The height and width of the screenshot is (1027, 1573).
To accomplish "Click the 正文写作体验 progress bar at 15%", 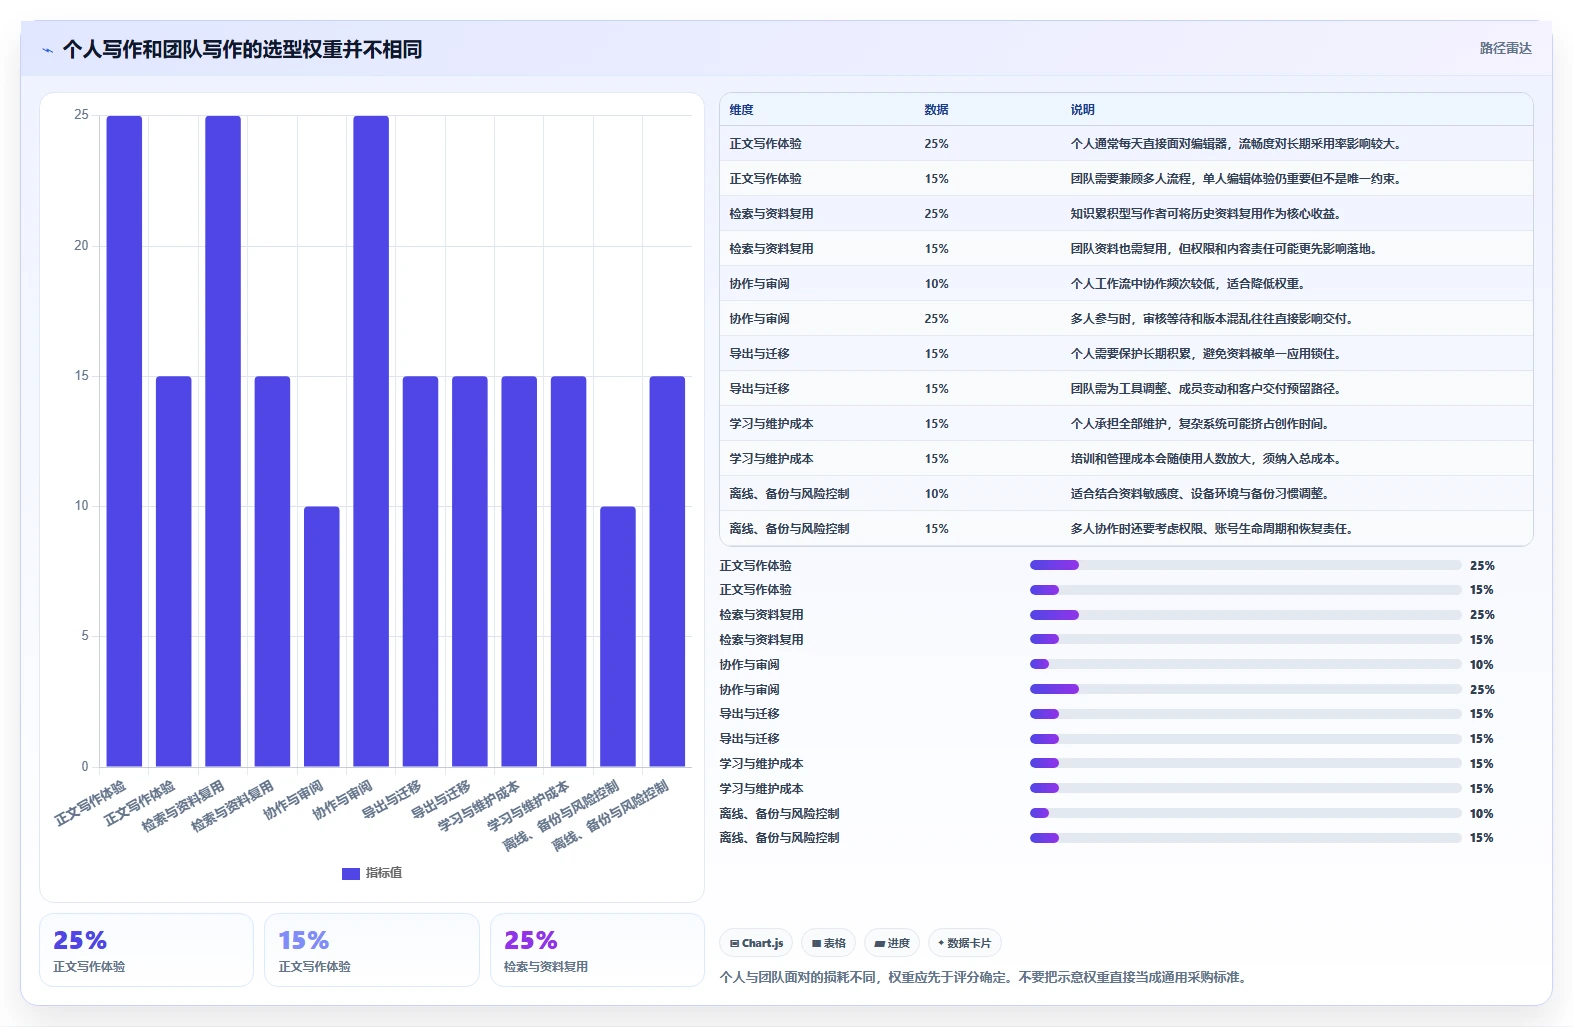I will (x=1245, y=590).
